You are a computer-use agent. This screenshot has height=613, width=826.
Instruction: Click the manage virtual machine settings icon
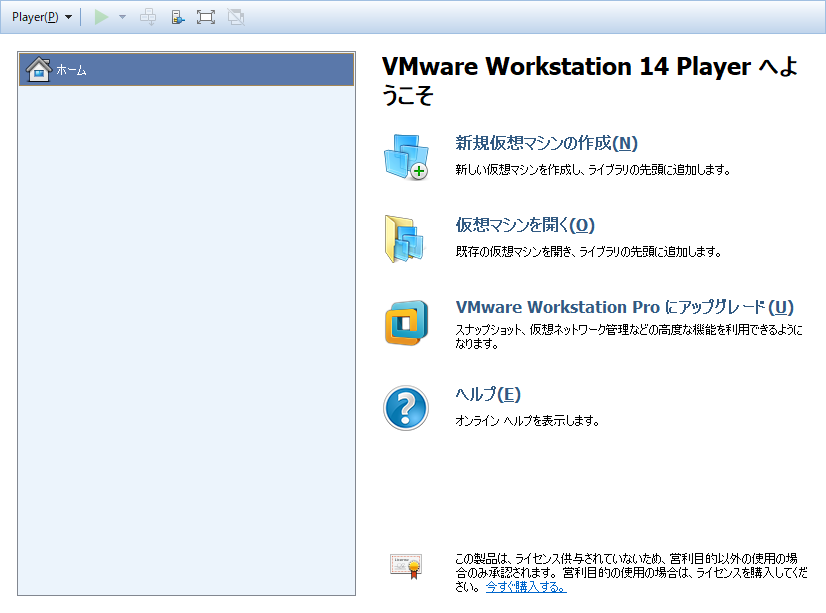[x=178, y=17]
